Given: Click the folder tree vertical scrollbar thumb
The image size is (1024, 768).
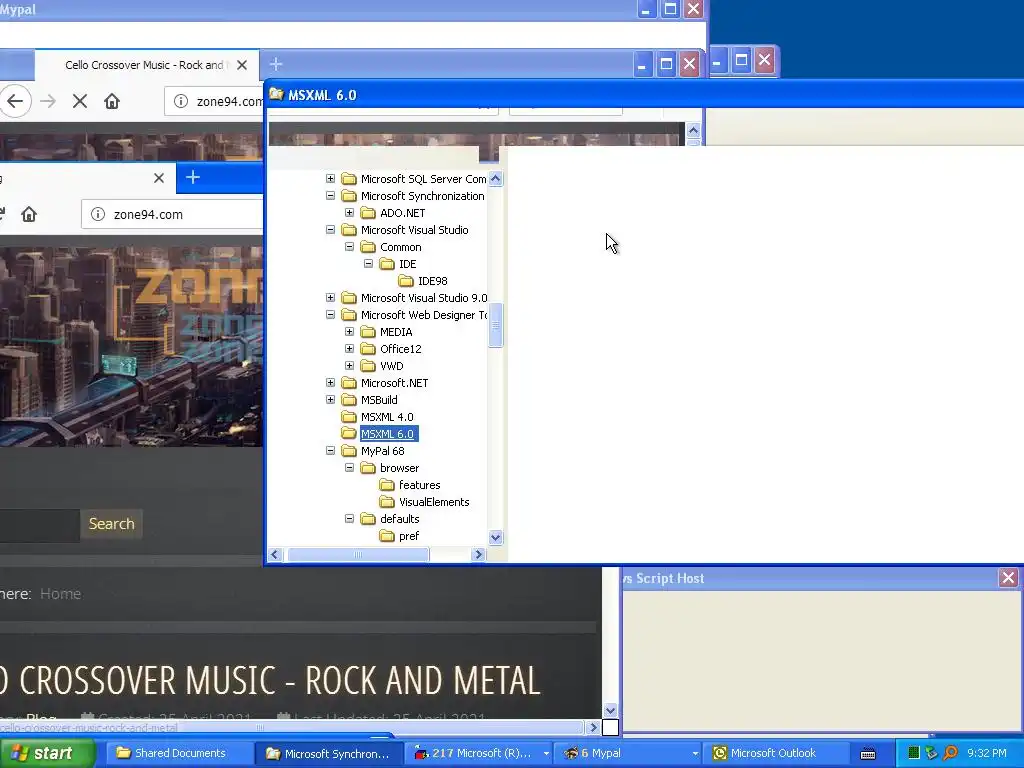Looking at the screenshot, I should pyautogui.click(x=496, y=325).
